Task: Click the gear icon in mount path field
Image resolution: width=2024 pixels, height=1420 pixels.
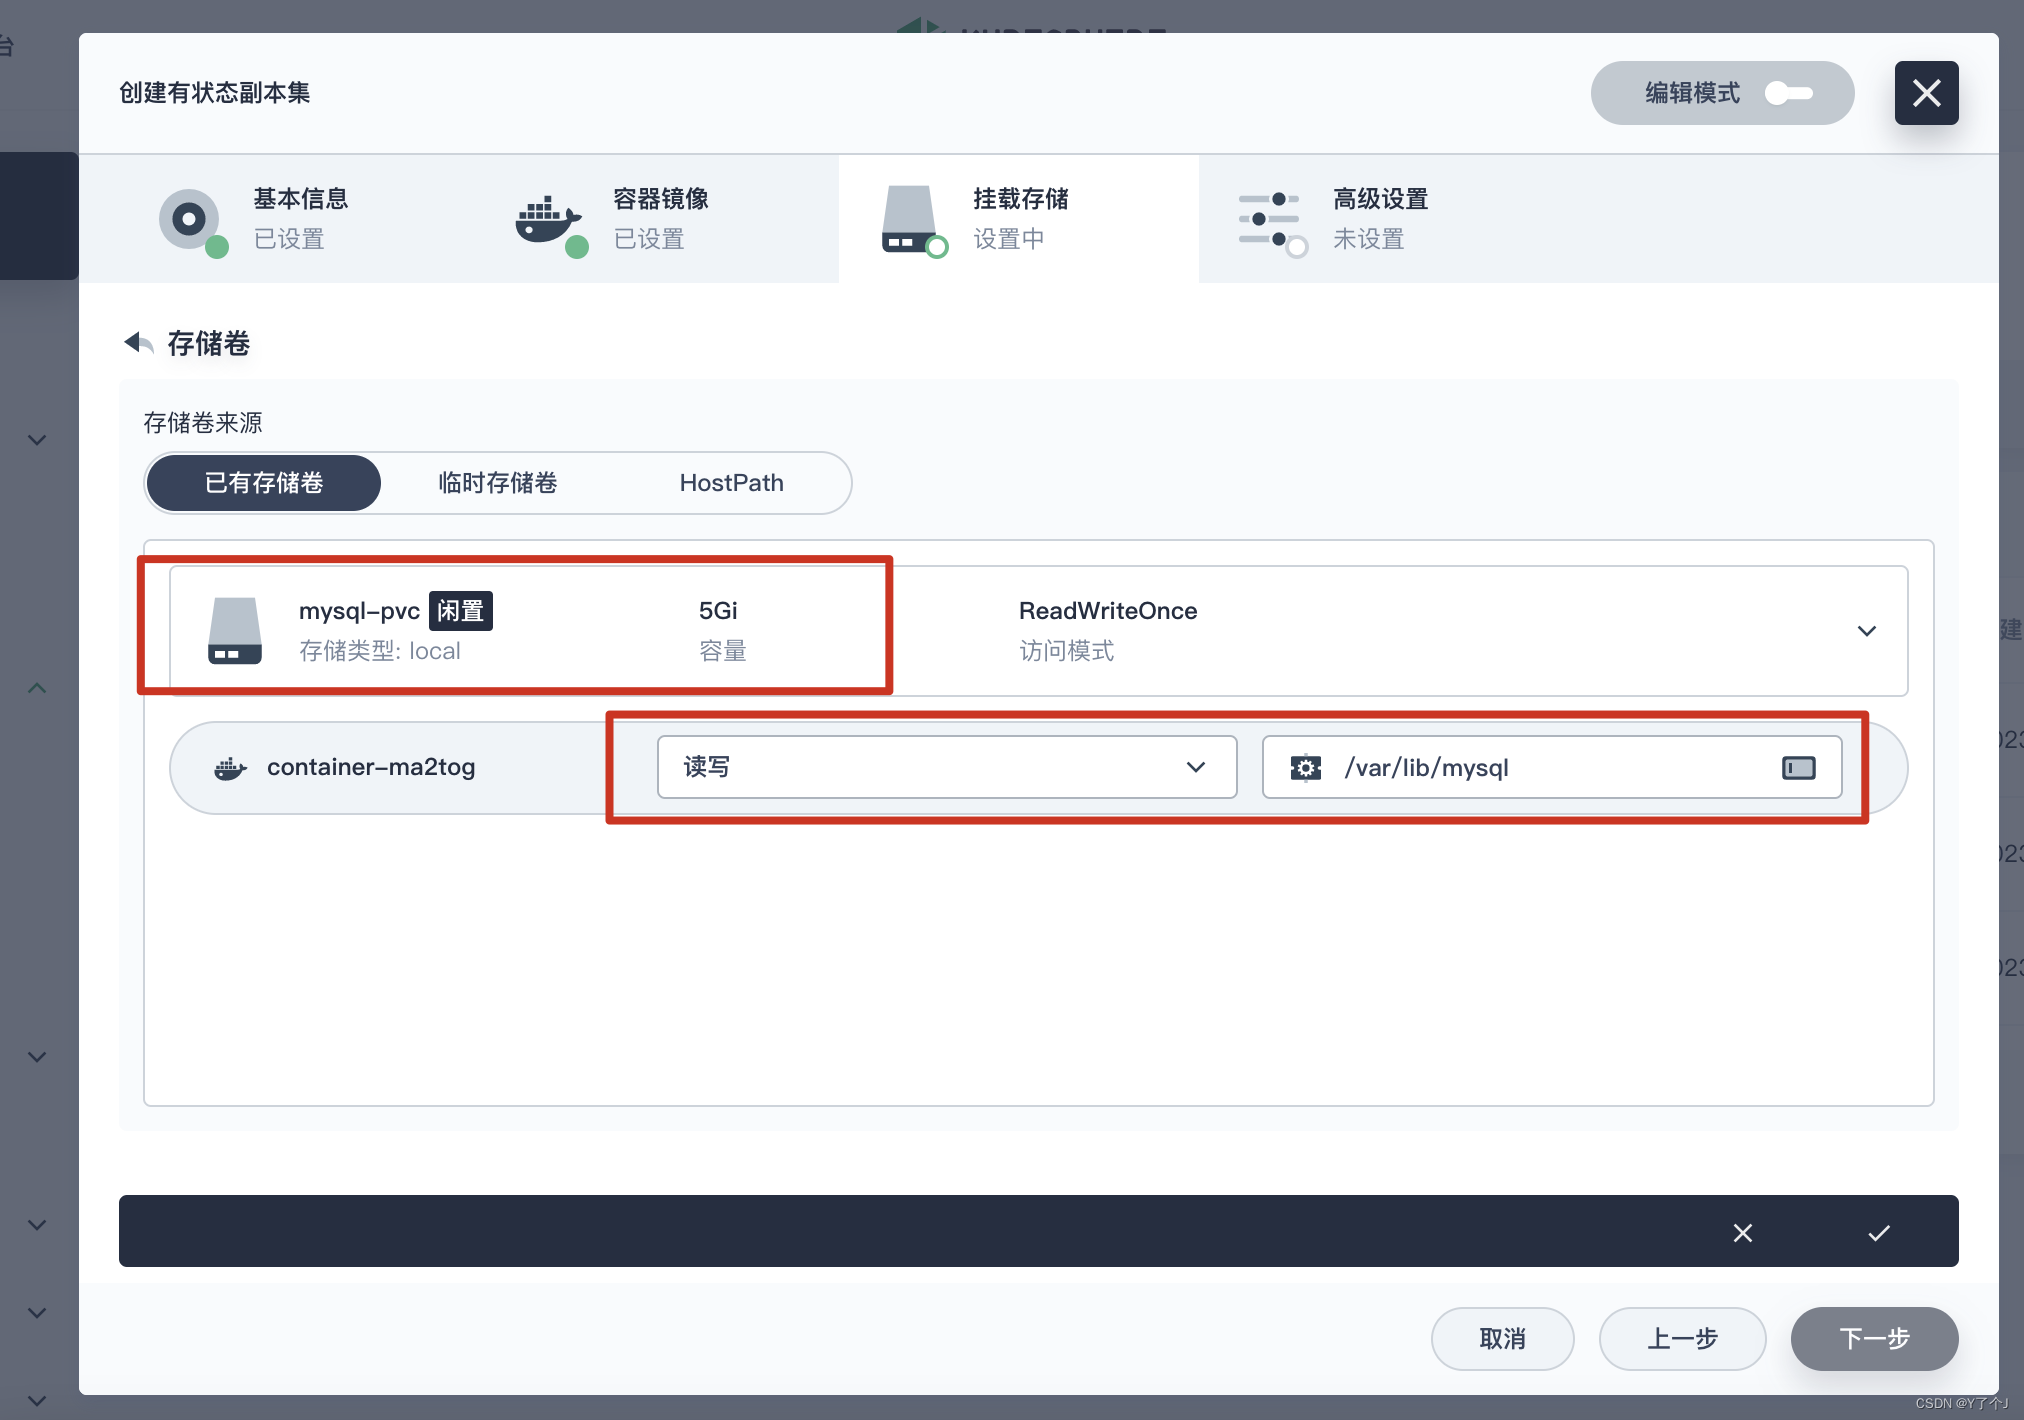Action: [1306, 768]
